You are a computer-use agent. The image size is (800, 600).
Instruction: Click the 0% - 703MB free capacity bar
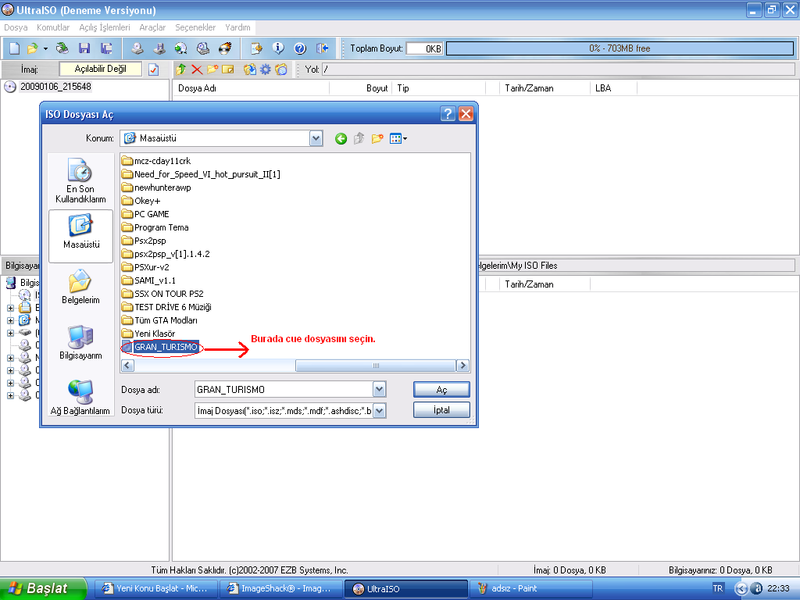(x=620, y=48)
